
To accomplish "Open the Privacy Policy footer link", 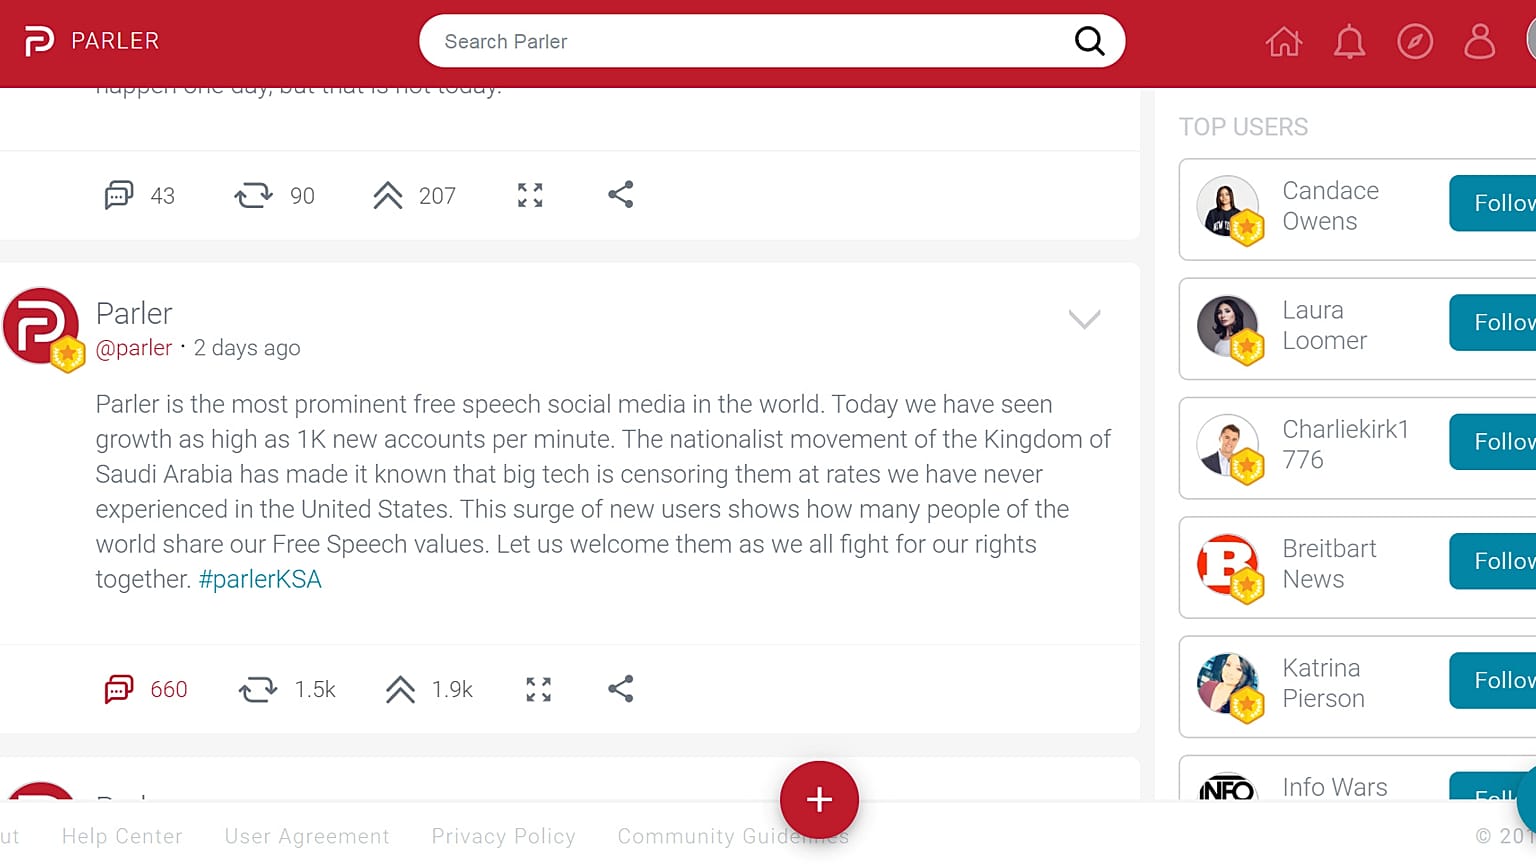I will tap(503, 836).
